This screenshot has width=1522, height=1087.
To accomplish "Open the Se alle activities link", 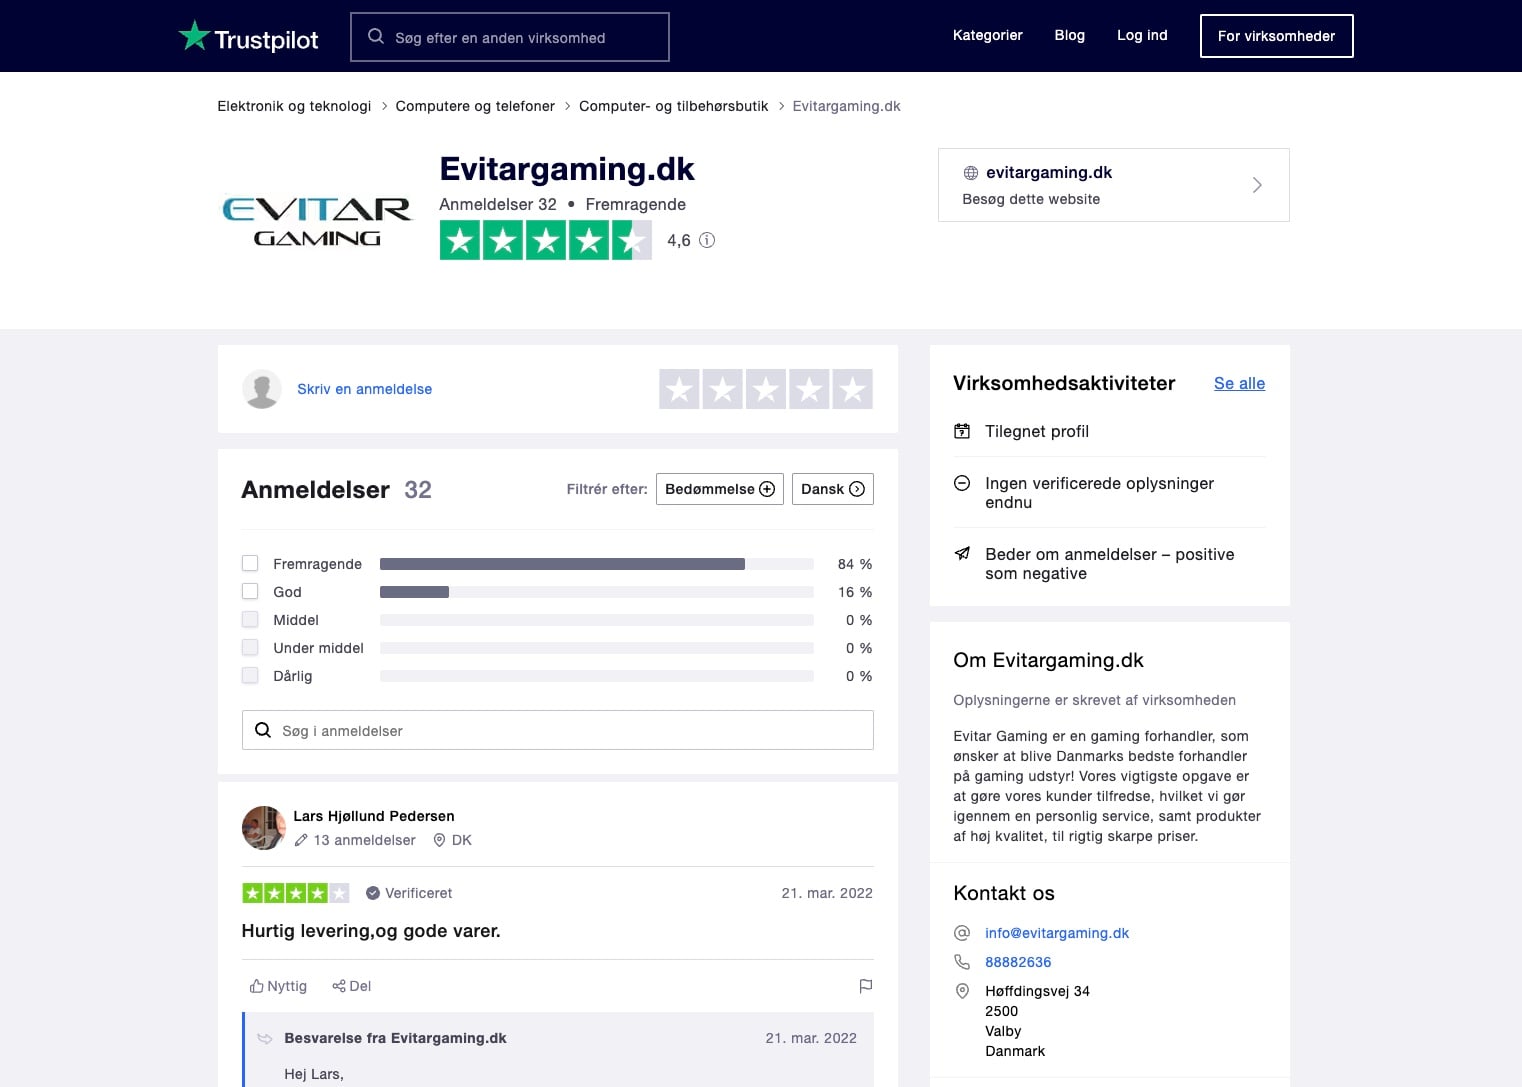I will click(x=1239, y=383).
